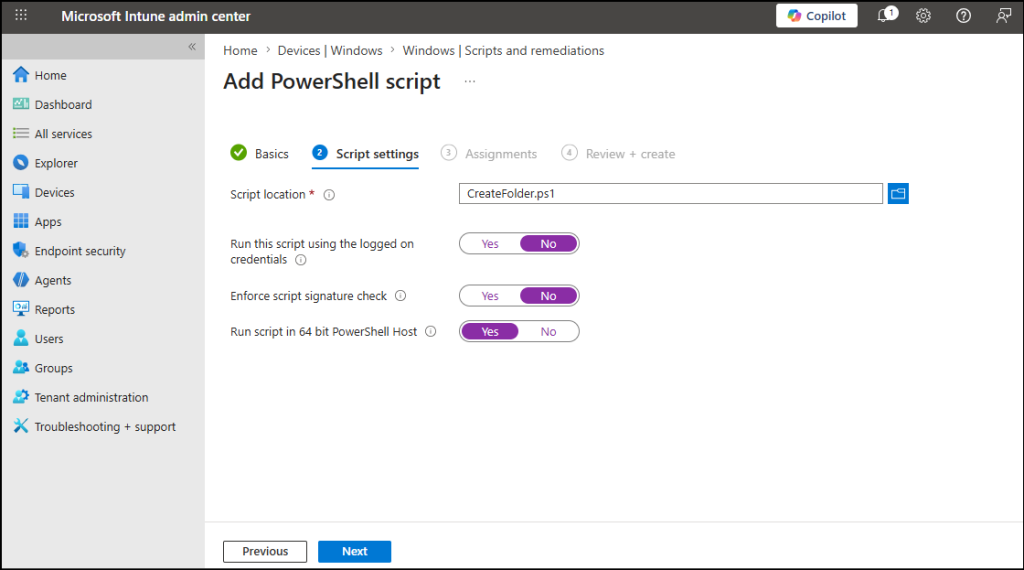Select the Script settings step
The width and height of the screenshot is (1024, 570).
[365, 153]
